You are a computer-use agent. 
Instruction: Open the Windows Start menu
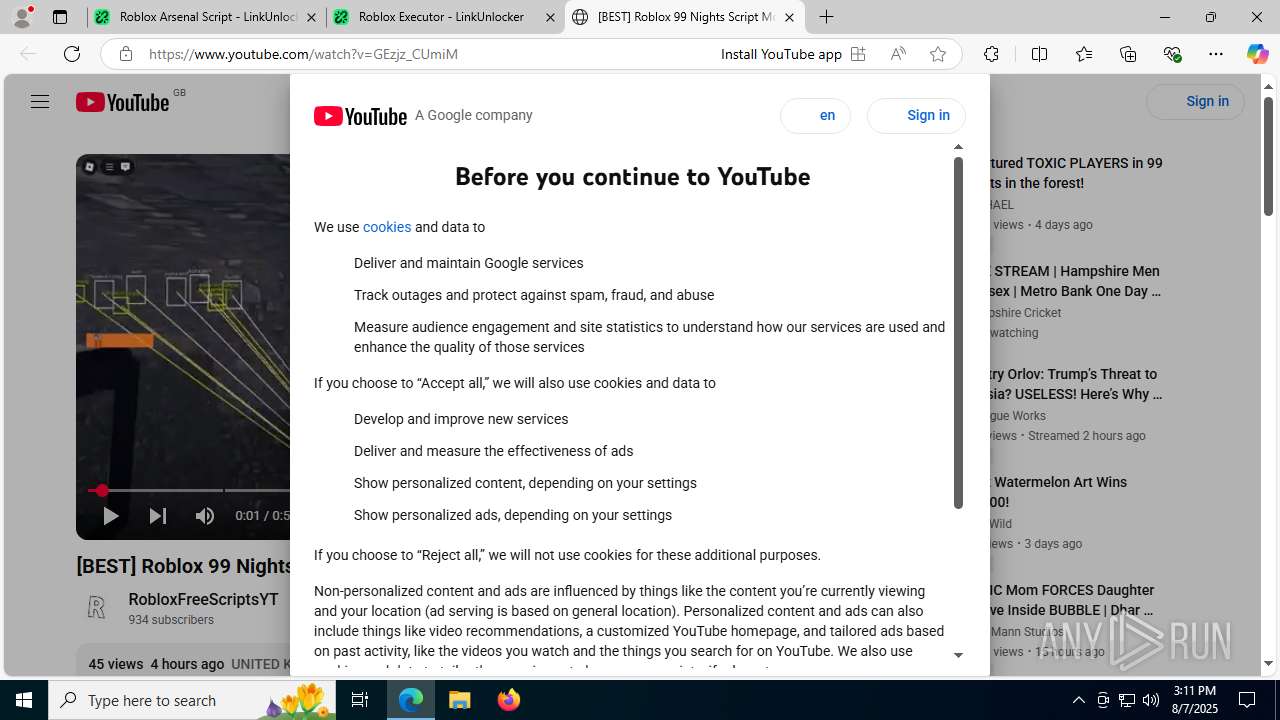click(x=24, y=700)
